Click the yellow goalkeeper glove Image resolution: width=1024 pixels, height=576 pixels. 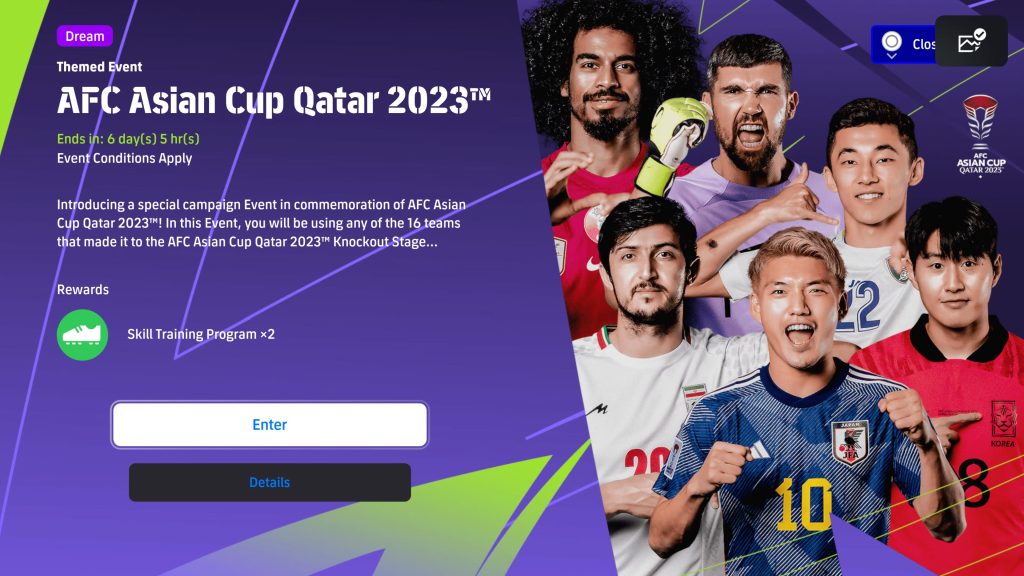(673, 144)
